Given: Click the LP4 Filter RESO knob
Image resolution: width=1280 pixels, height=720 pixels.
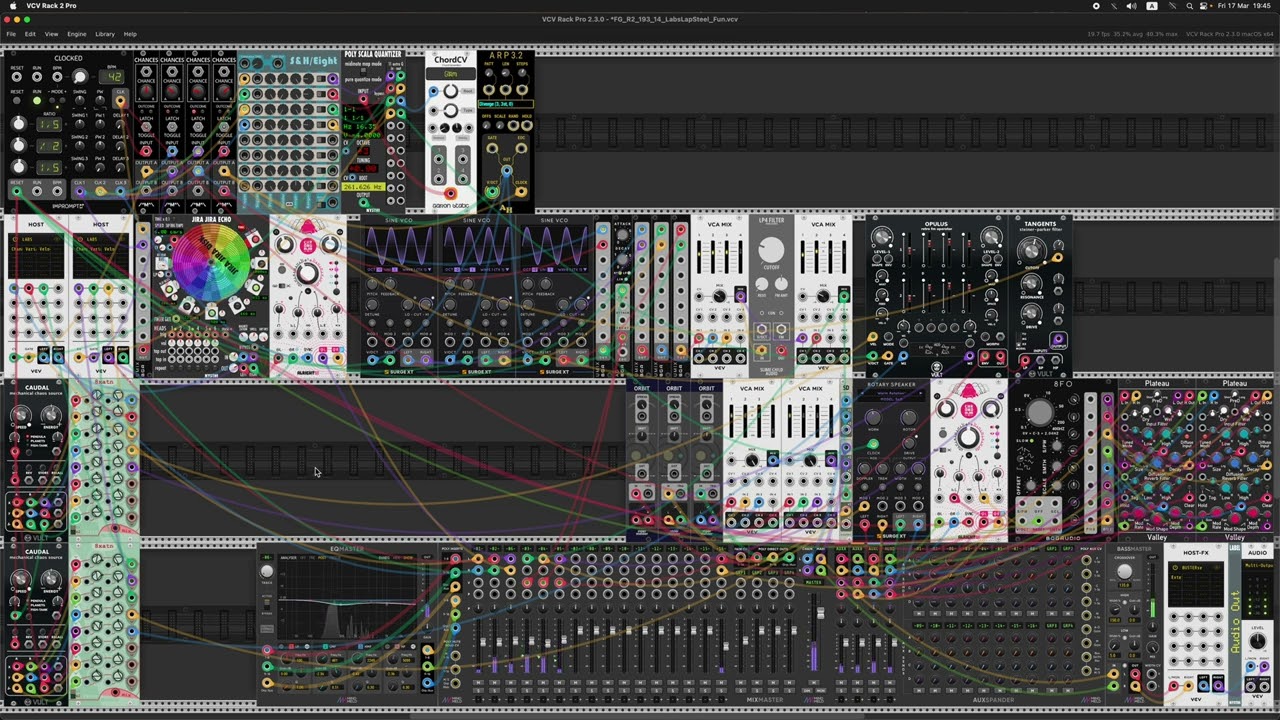Looking at the screenshot, I should tap(762, 284).
